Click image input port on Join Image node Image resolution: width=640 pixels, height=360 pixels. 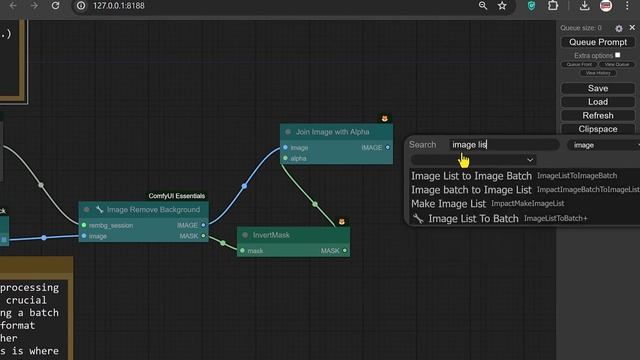pyautogui.click(x=285, y=147)
